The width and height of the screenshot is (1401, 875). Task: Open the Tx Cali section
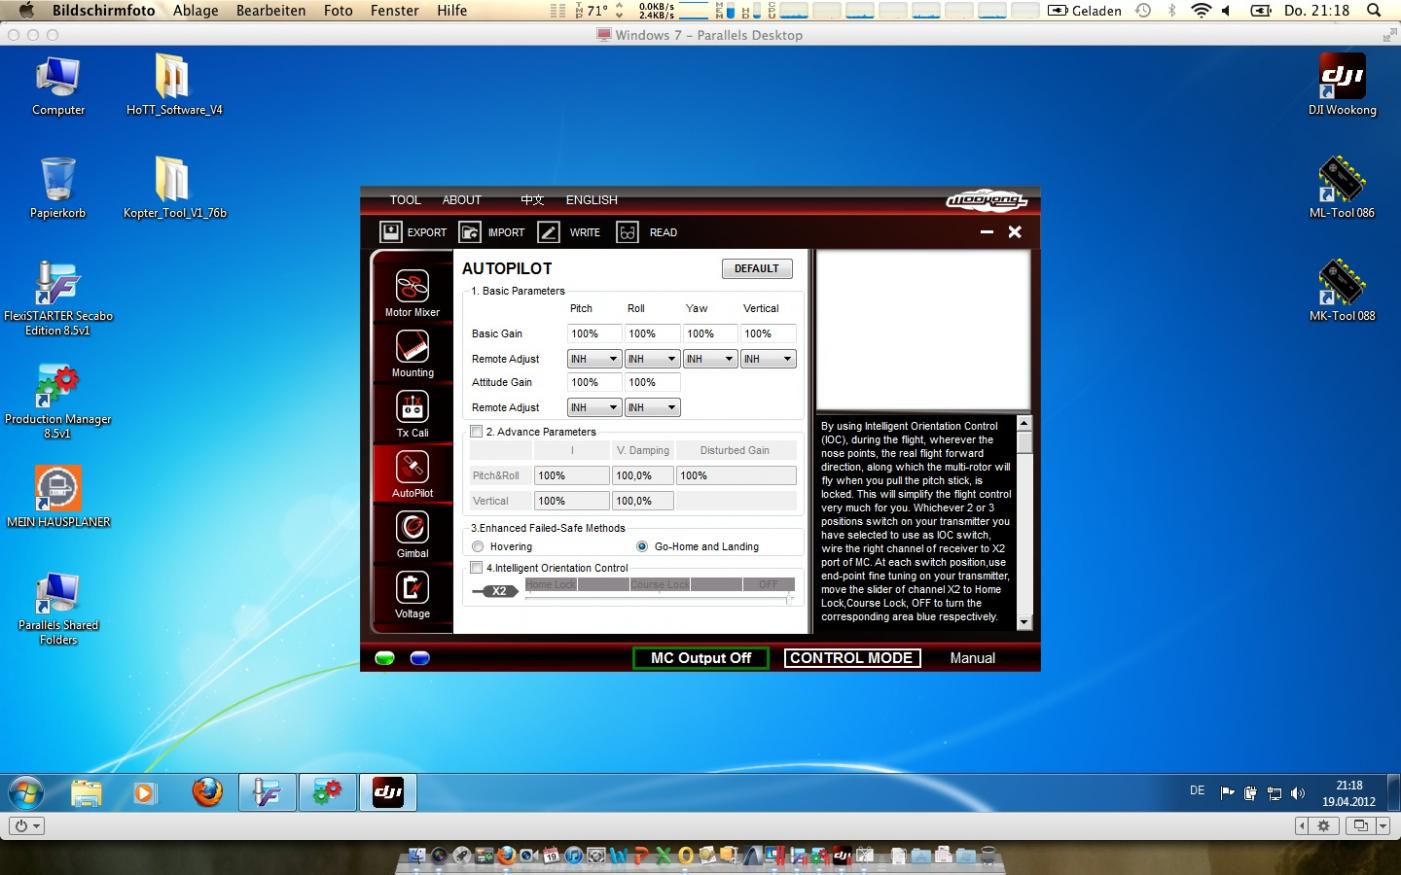[x=412, y=408]
